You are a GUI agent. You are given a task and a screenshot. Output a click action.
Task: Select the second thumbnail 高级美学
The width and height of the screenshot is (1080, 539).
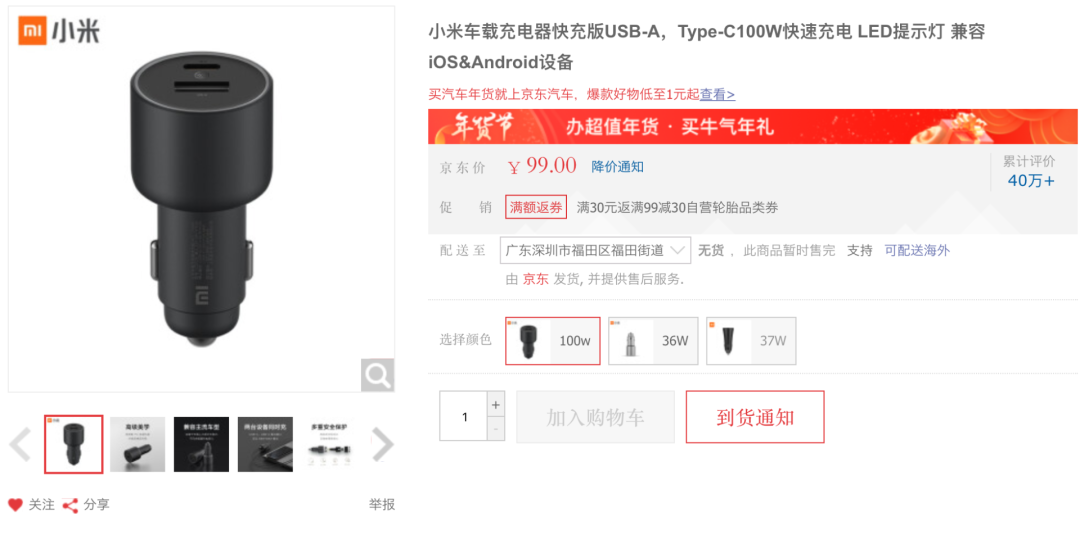[138, 445]
